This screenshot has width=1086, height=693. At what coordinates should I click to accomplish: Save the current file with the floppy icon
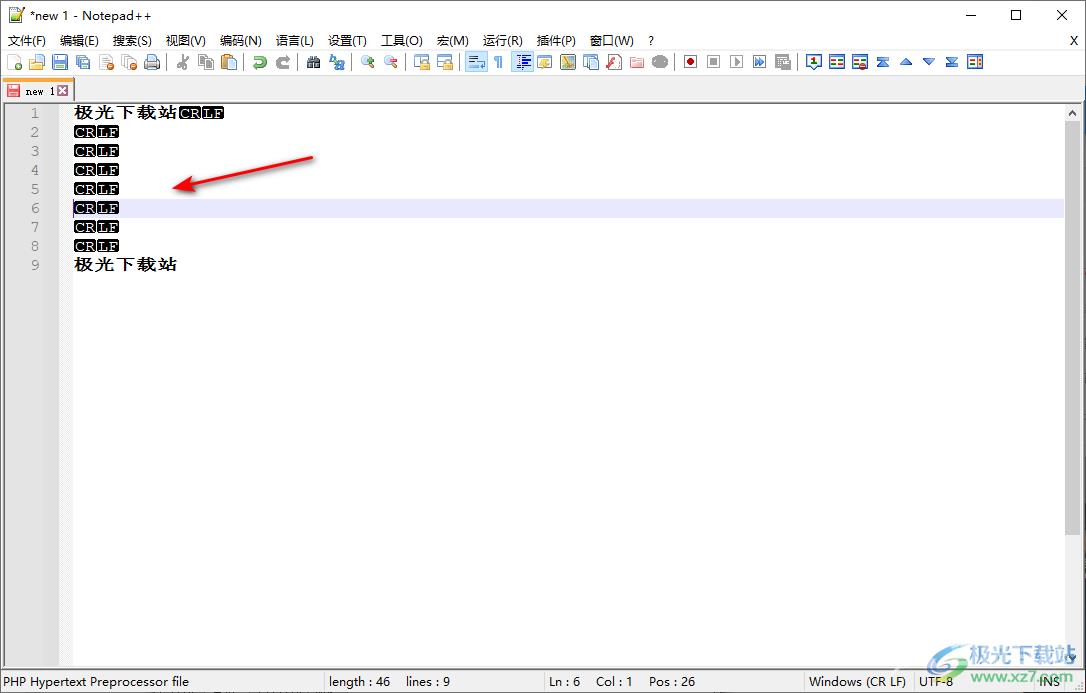pyautogui.click(x=60, y=62)
